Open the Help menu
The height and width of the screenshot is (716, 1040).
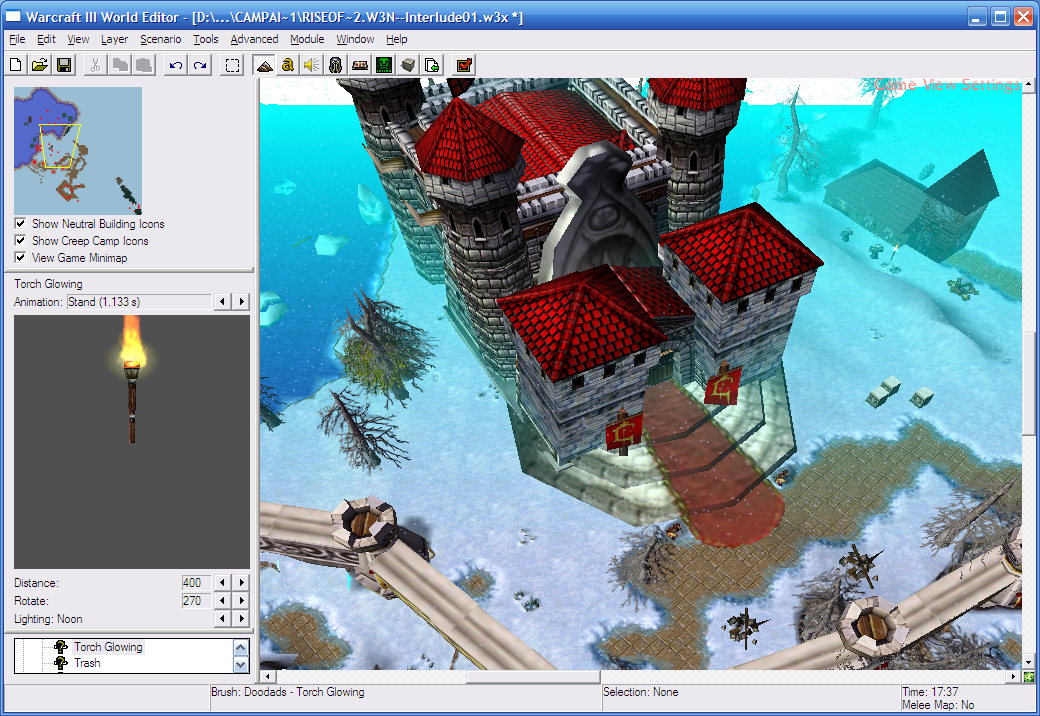coord(397,39)
